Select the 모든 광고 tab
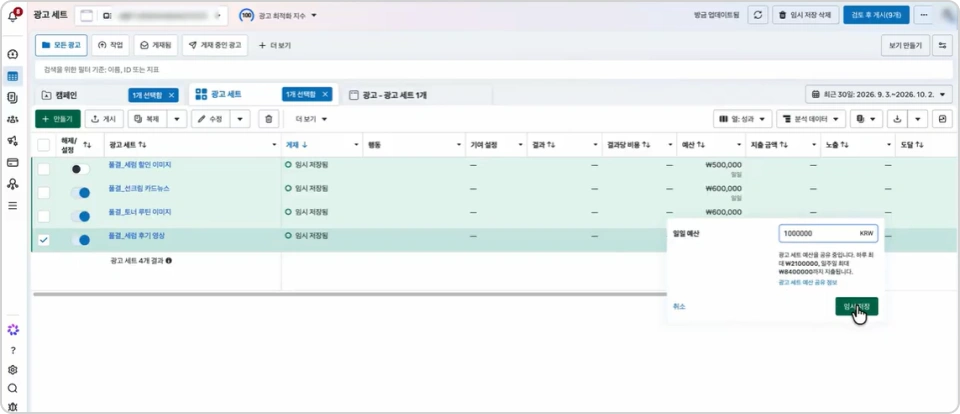The width and height of the screenshot is (960, 414). [61, 45]
